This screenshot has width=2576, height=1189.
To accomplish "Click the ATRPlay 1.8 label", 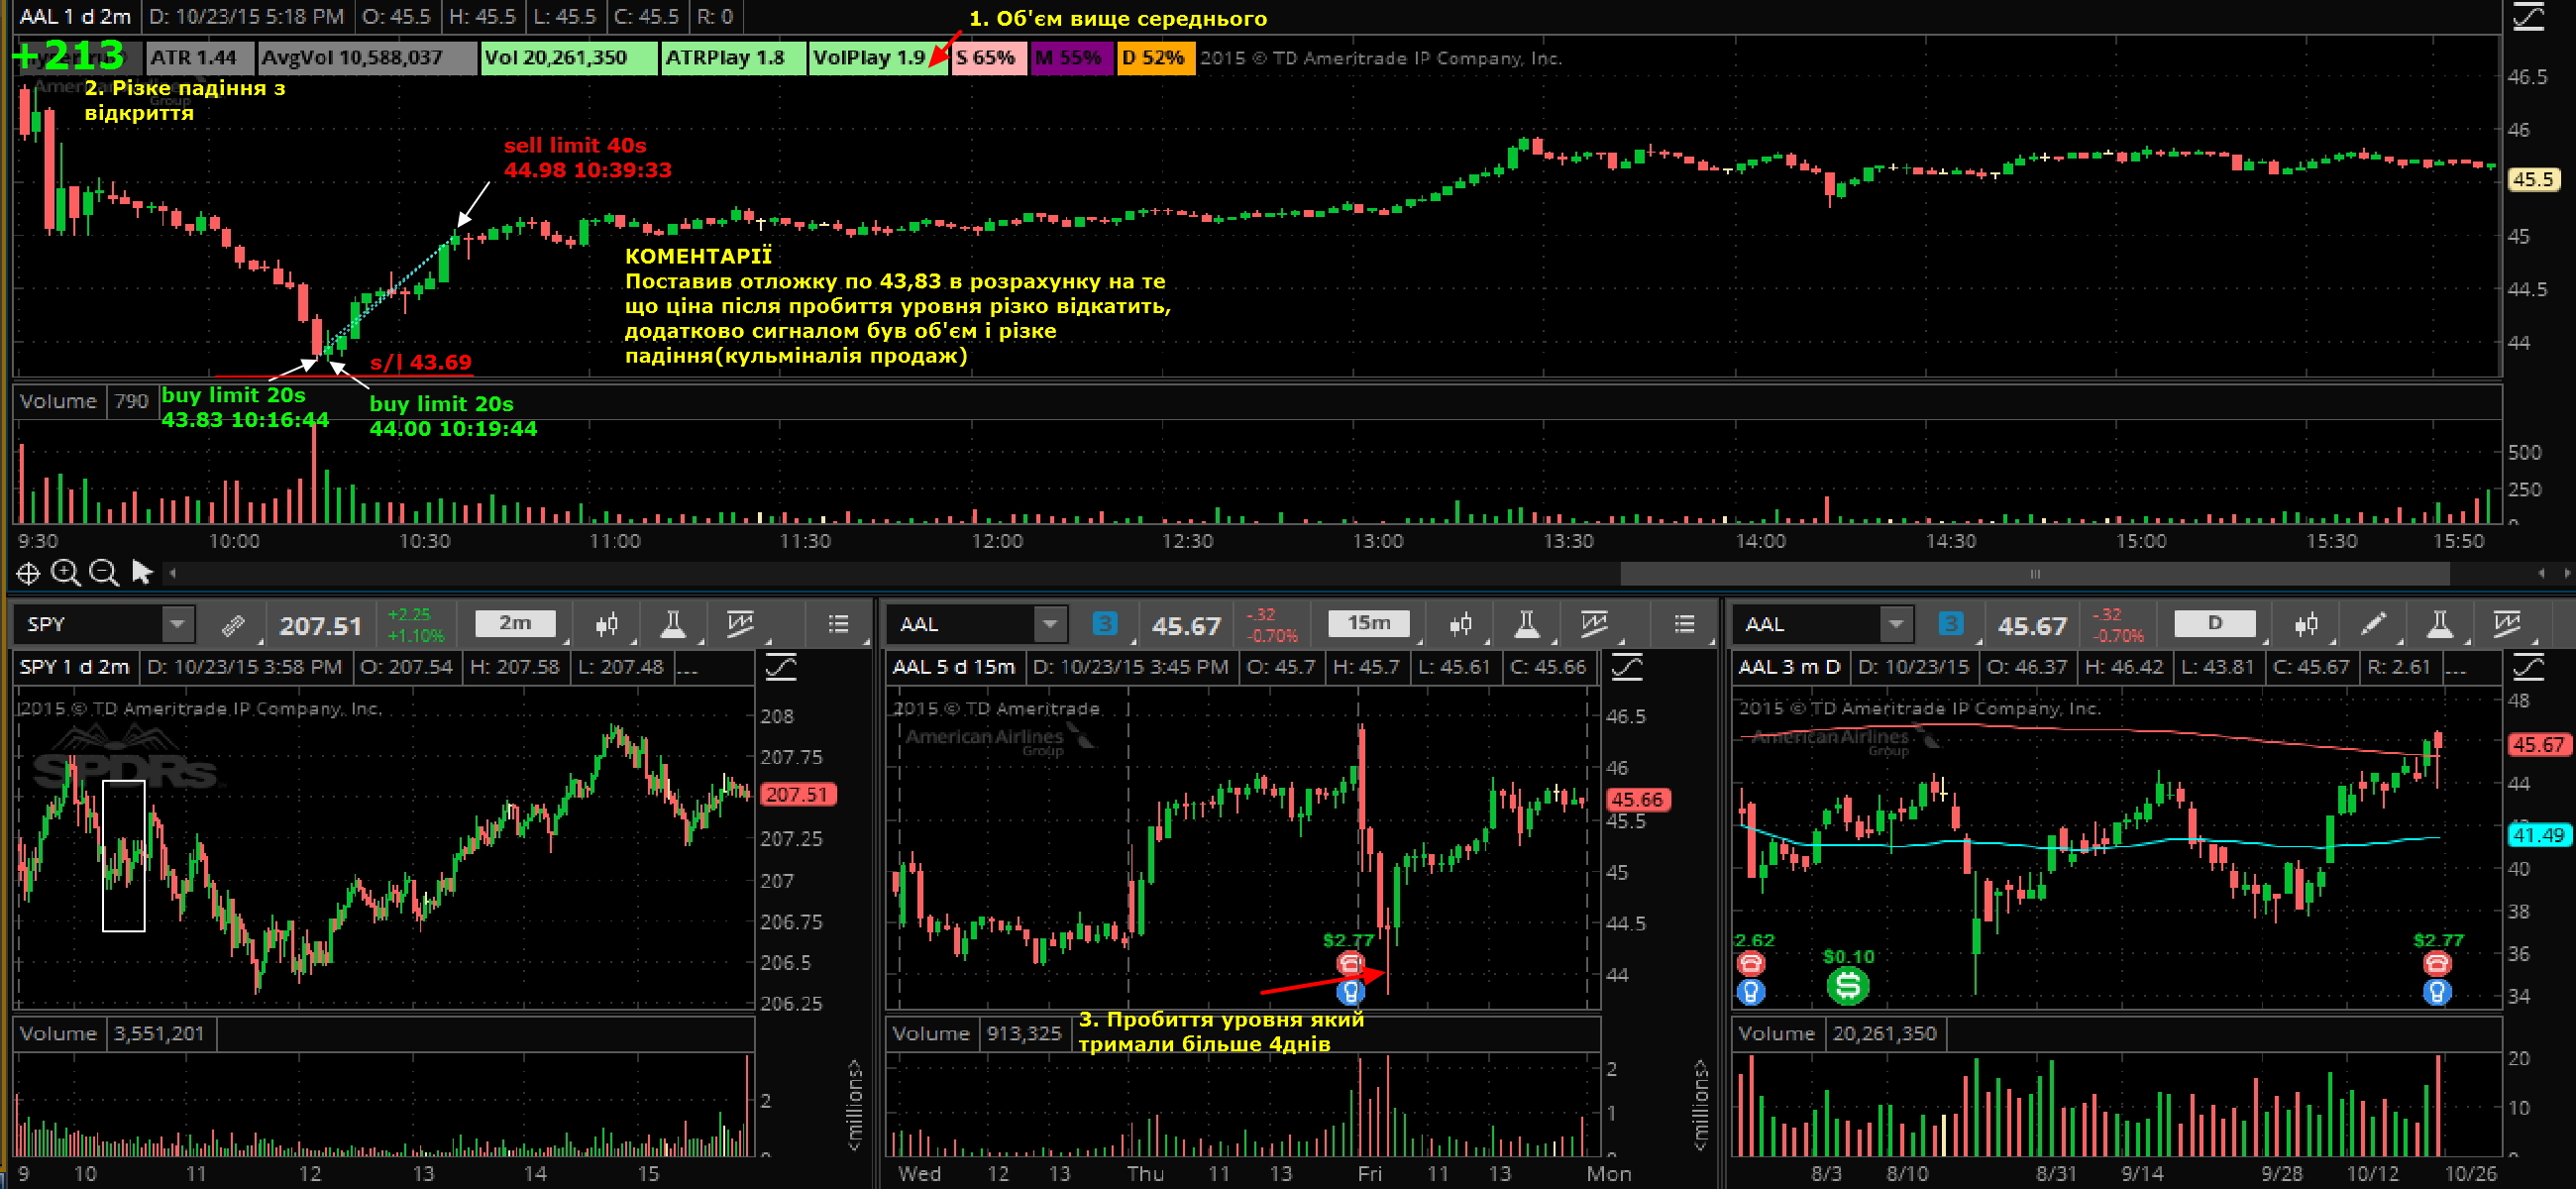I will point(734,58).
